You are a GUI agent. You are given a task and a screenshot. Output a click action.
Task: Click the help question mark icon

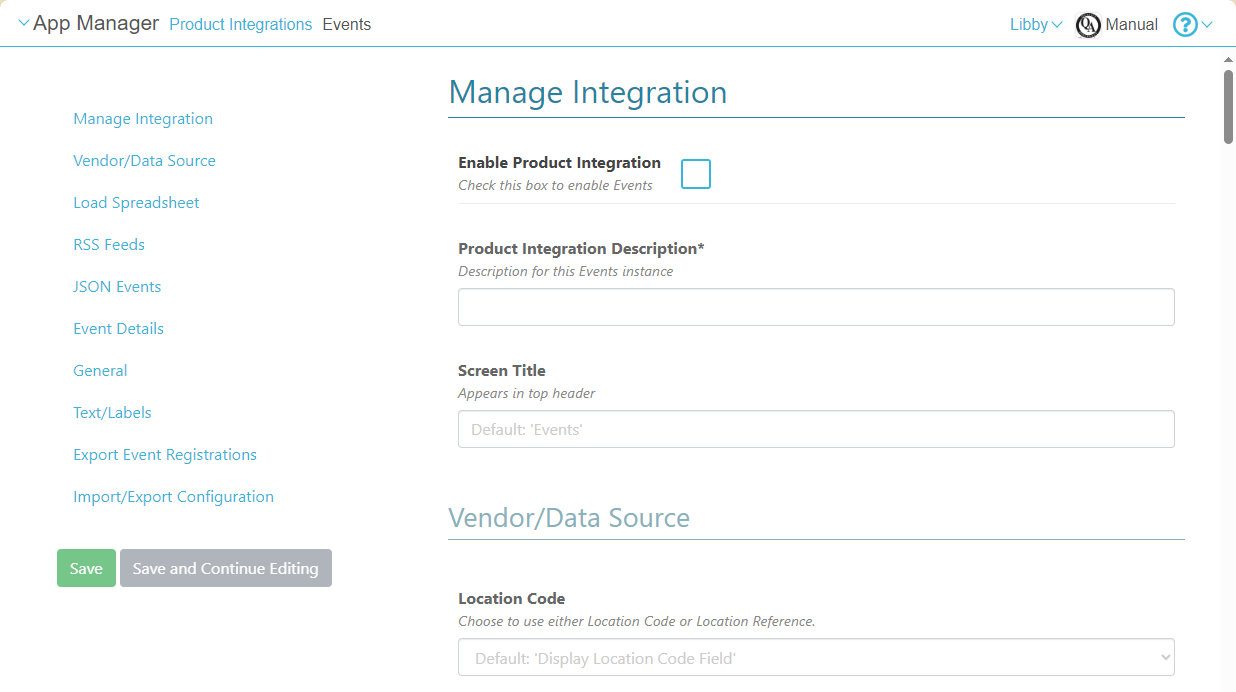(1184, 25)
